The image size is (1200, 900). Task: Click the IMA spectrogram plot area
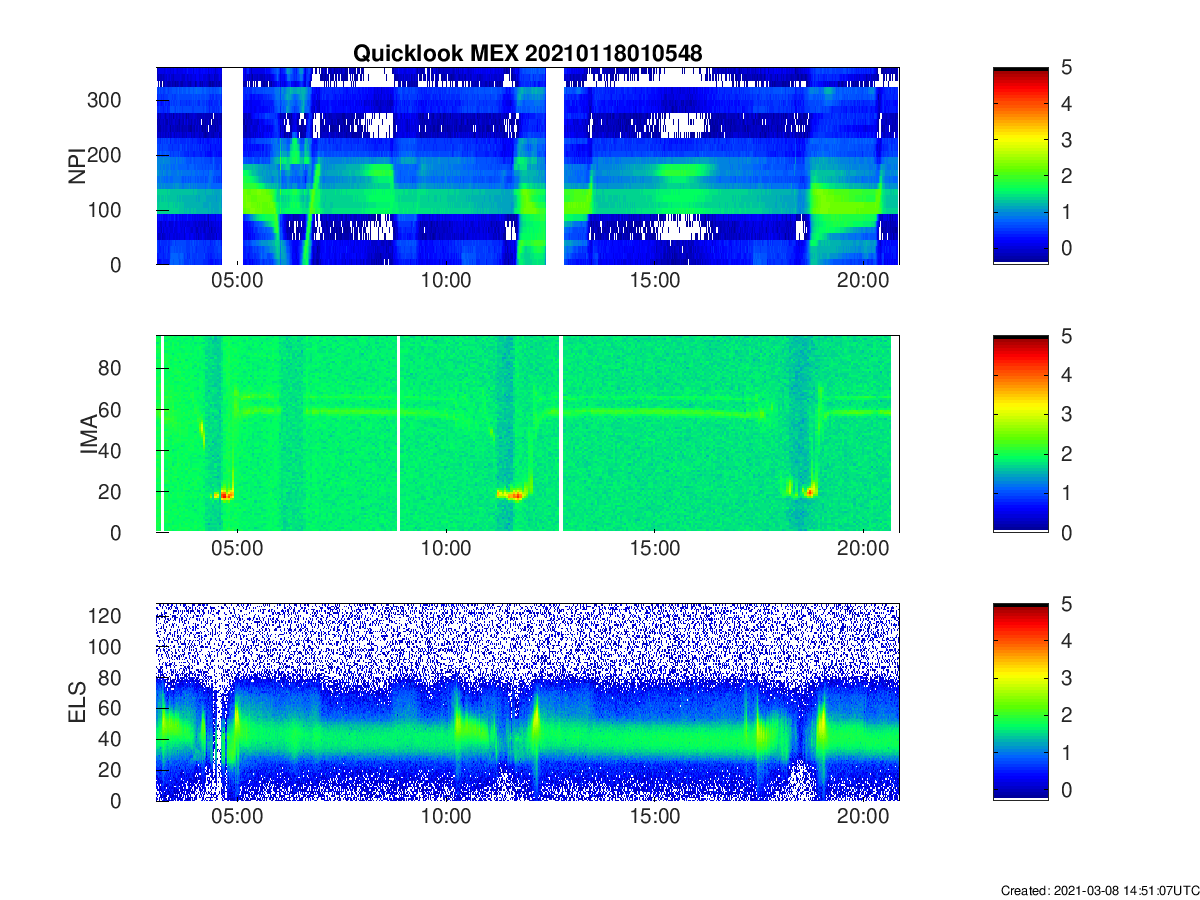[x=528, y=434]
